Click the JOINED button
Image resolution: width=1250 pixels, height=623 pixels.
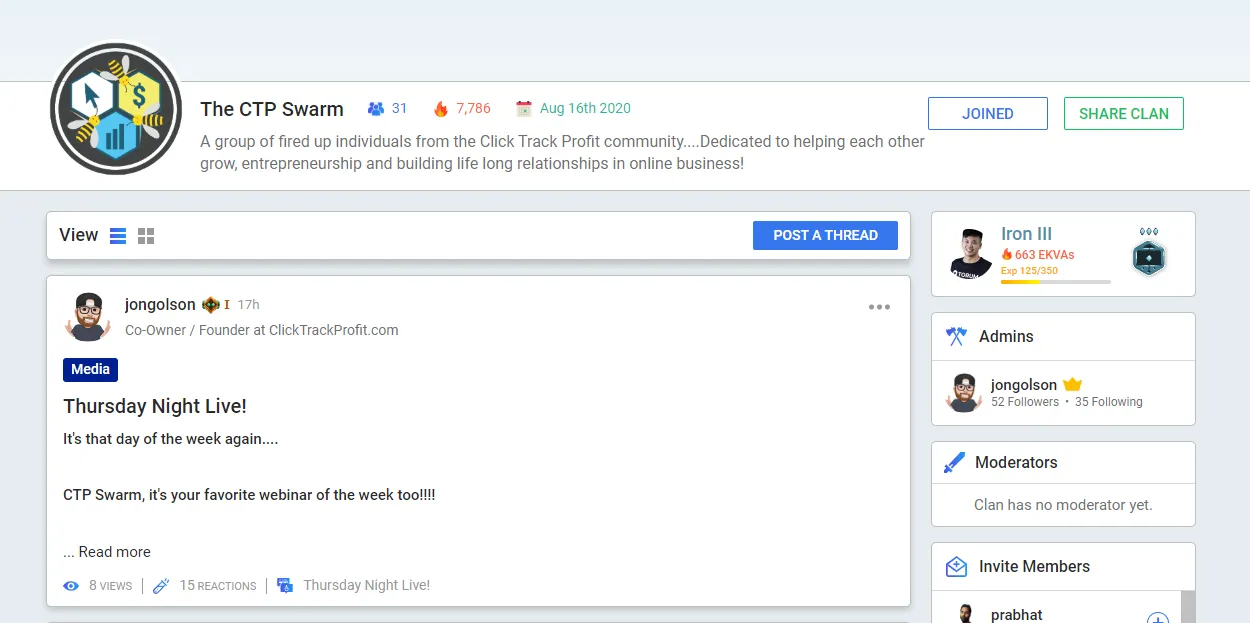[x=988, y=114]
